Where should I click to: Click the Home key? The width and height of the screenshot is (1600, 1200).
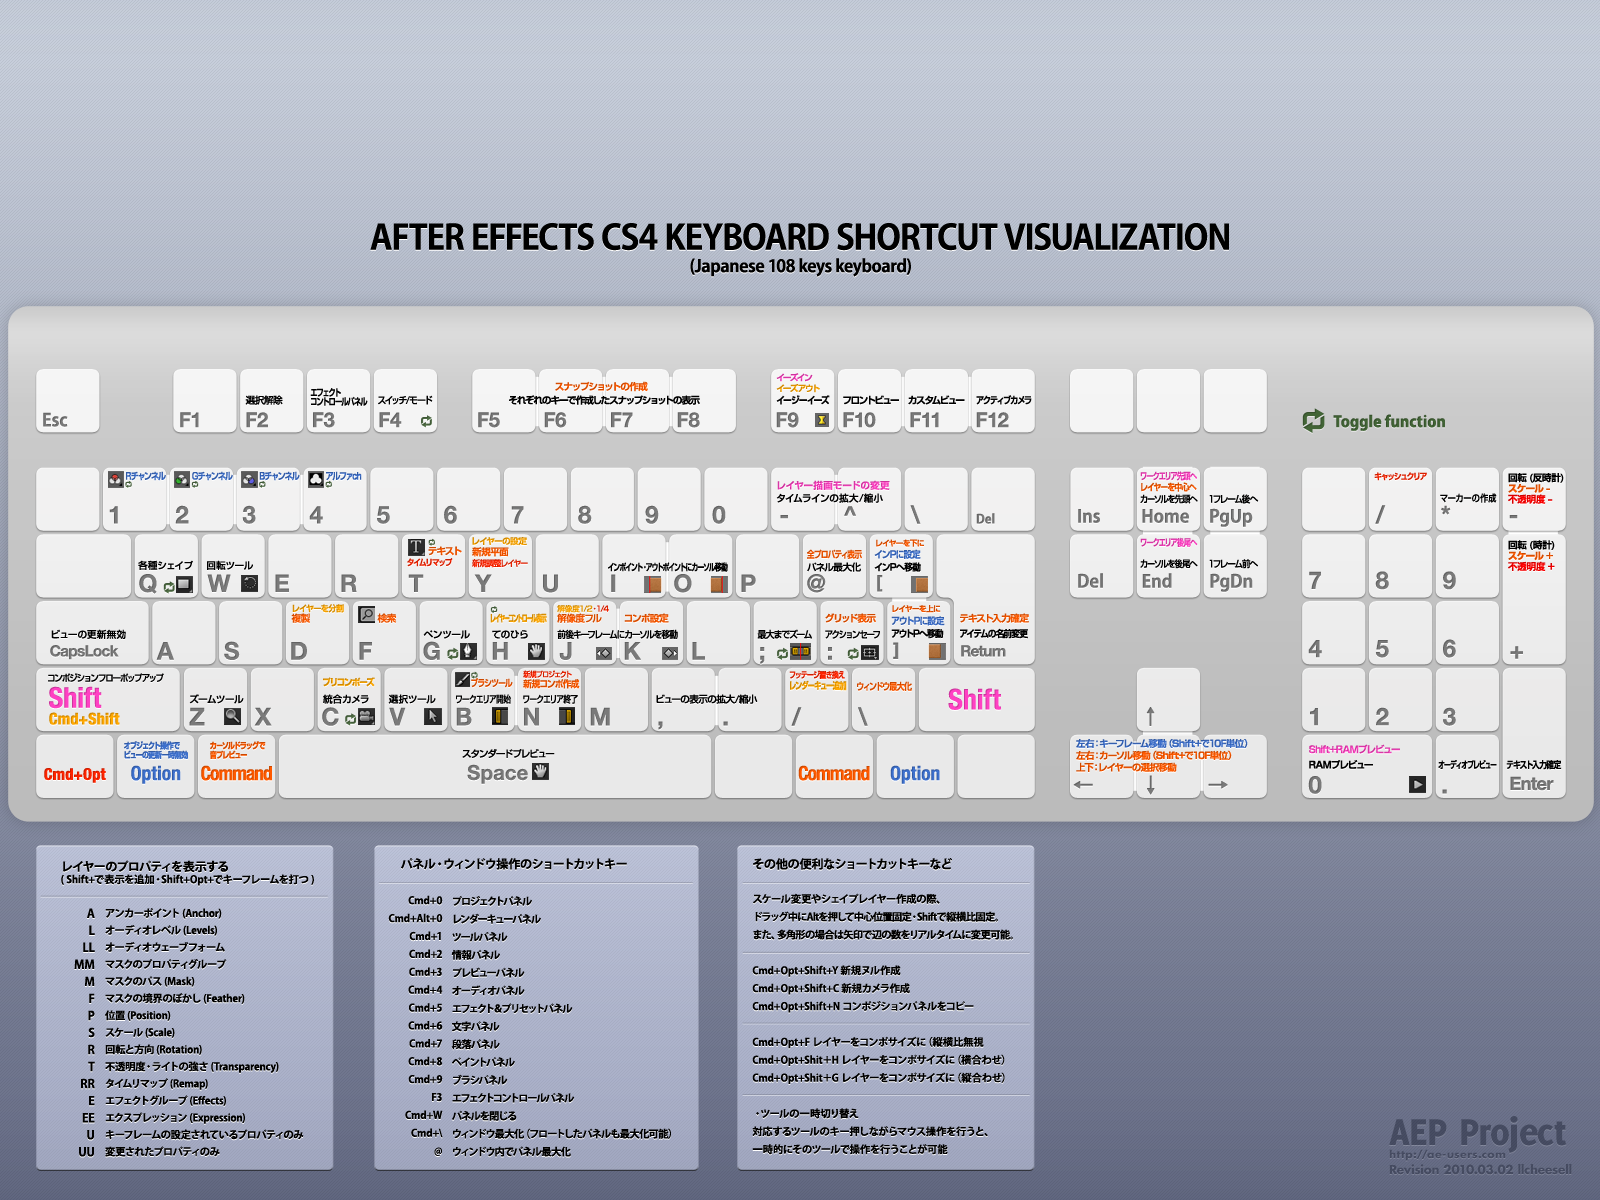pos(1168,499)
